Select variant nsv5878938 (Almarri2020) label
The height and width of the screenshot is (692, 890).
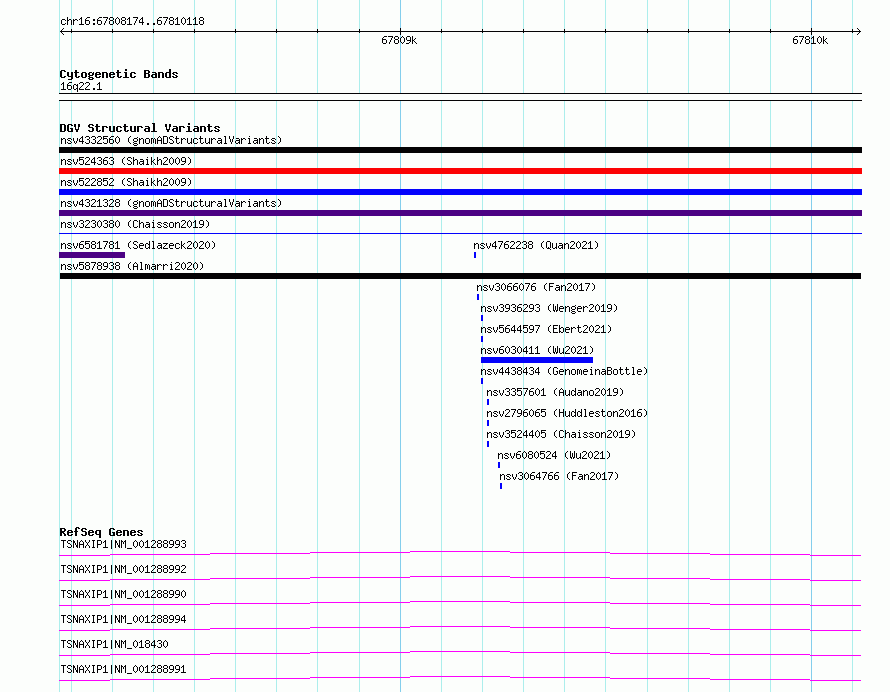[132, 266]
